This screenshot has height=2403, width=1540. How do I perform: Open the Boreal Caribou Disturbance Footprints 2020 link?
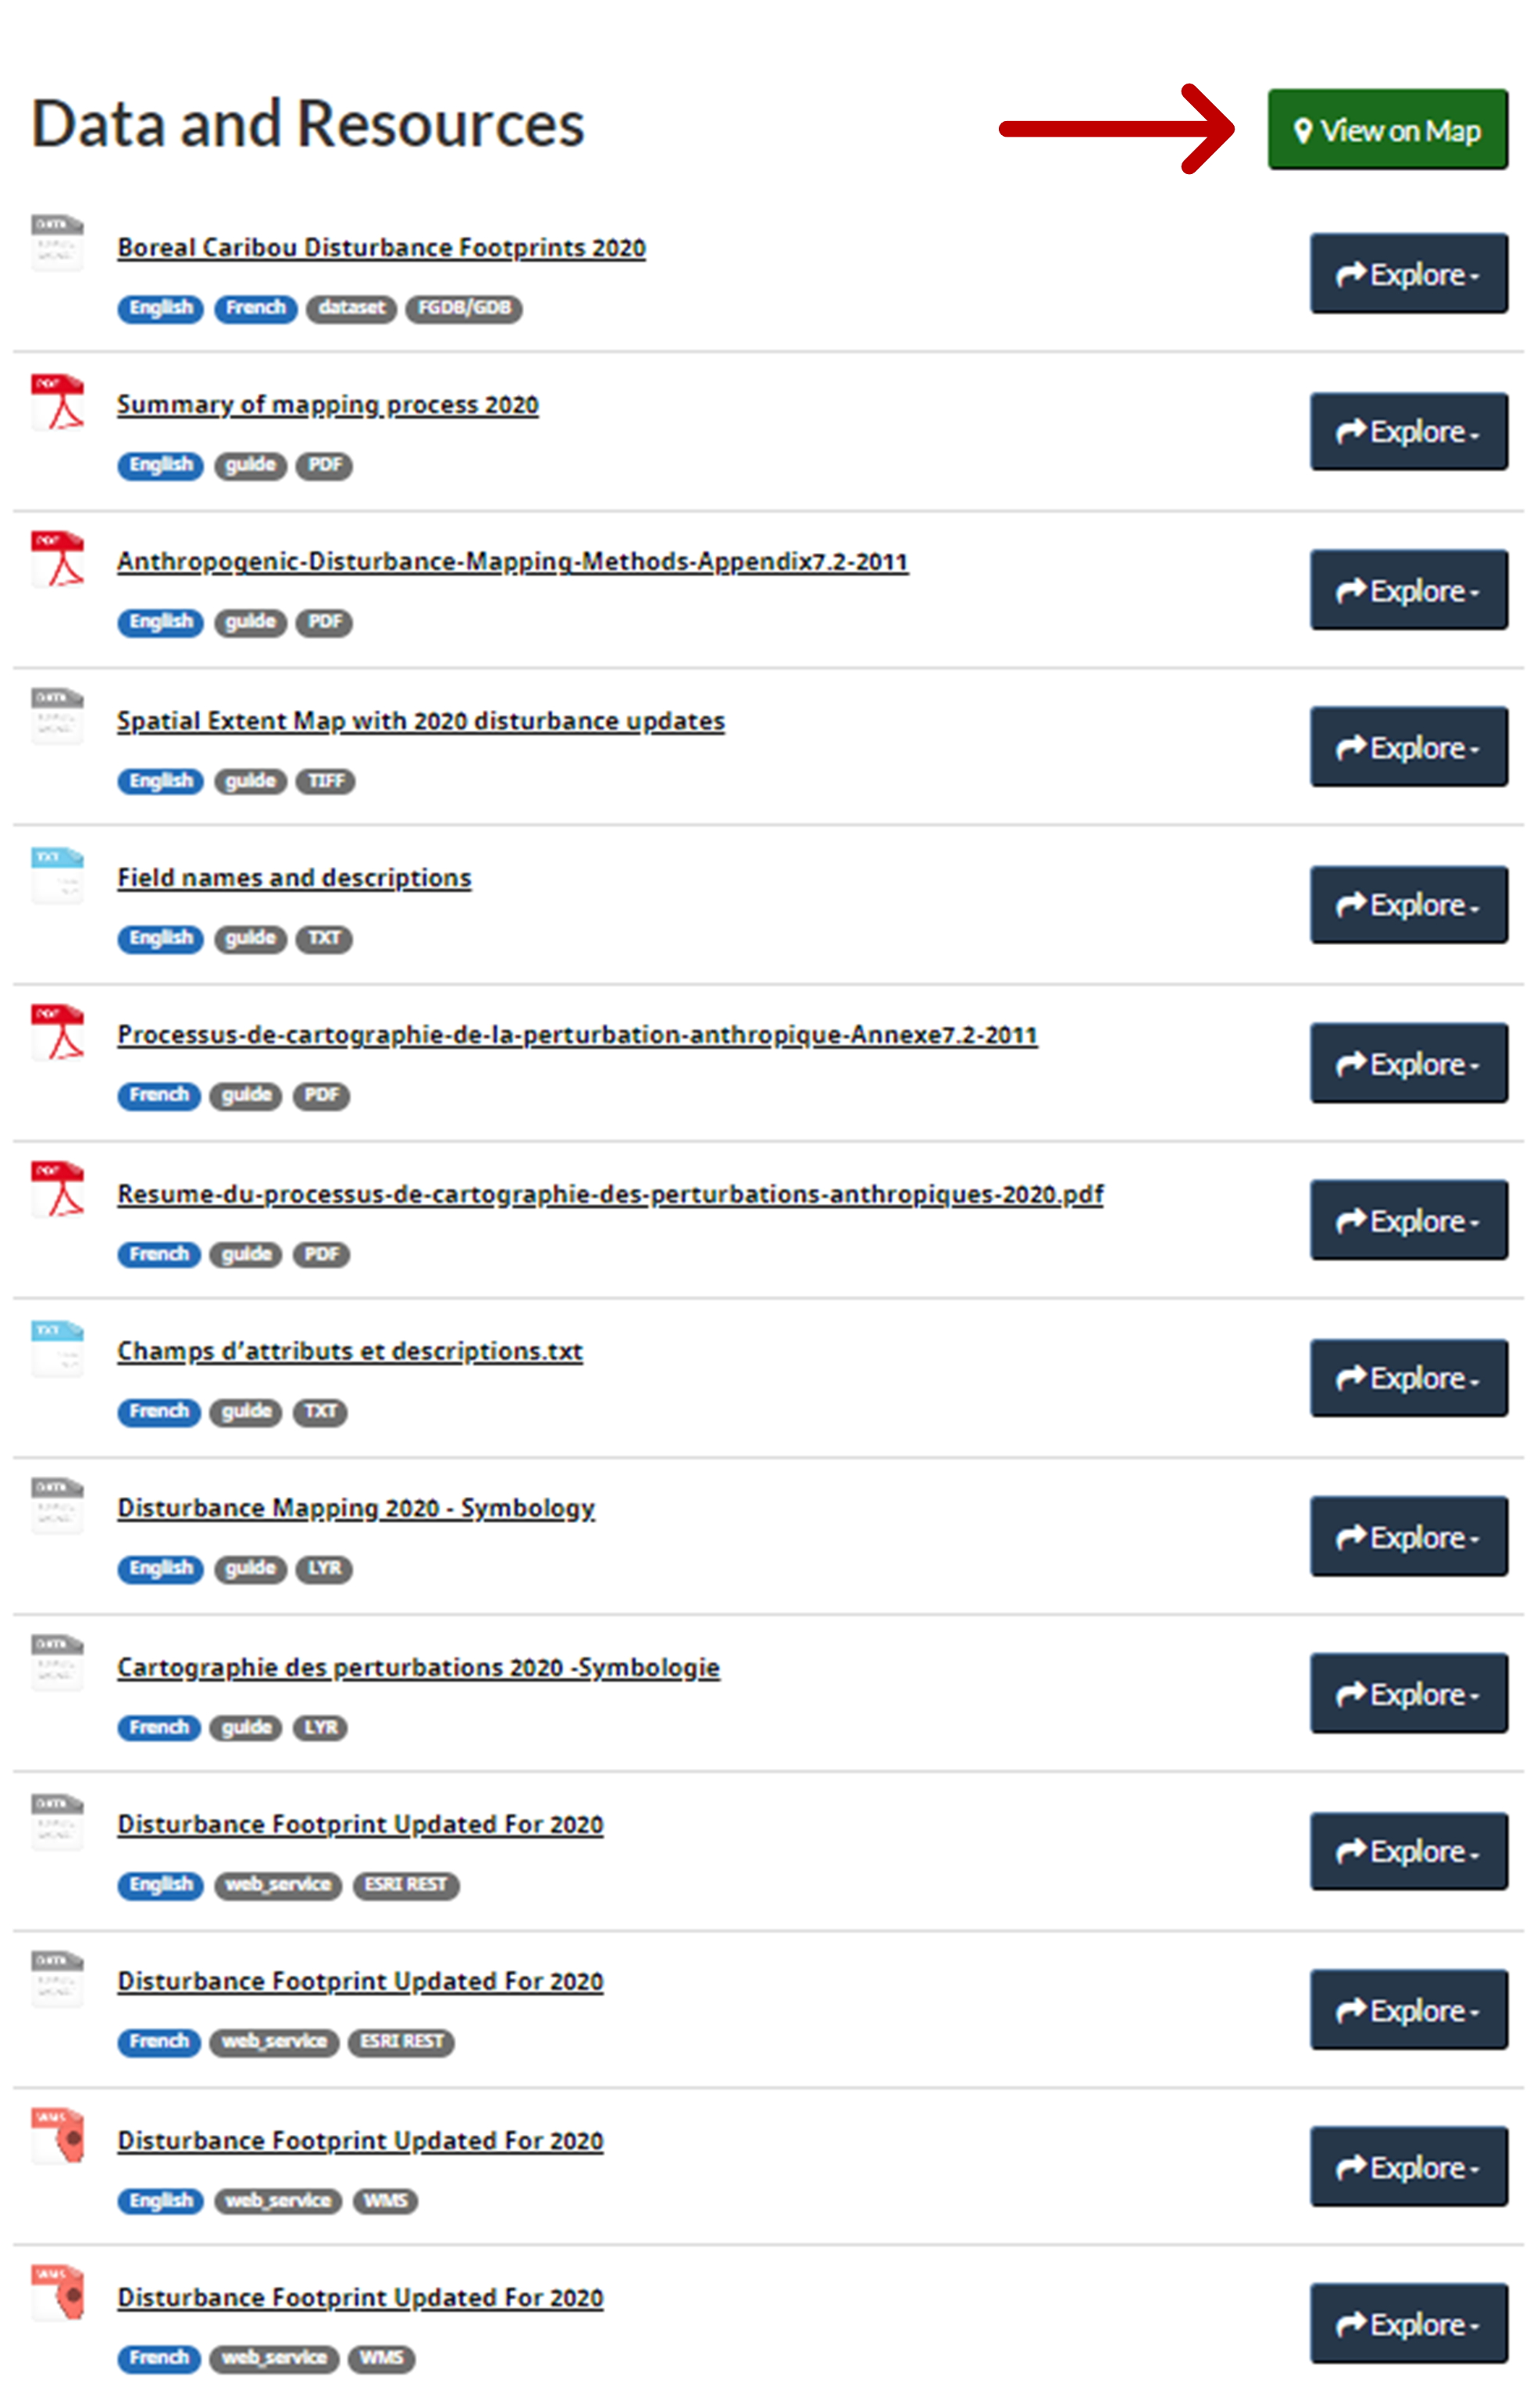pos(381,247)
